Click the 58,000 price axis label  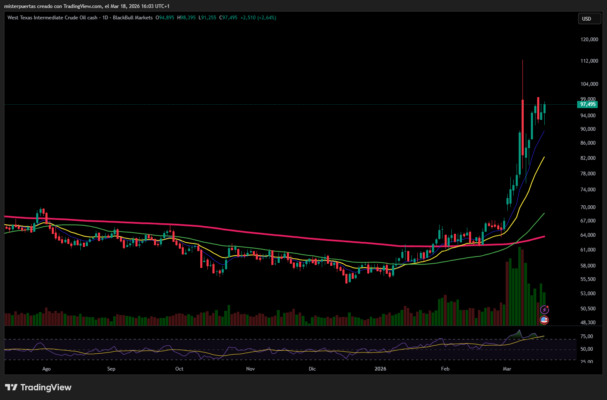[x=586, y=265]
